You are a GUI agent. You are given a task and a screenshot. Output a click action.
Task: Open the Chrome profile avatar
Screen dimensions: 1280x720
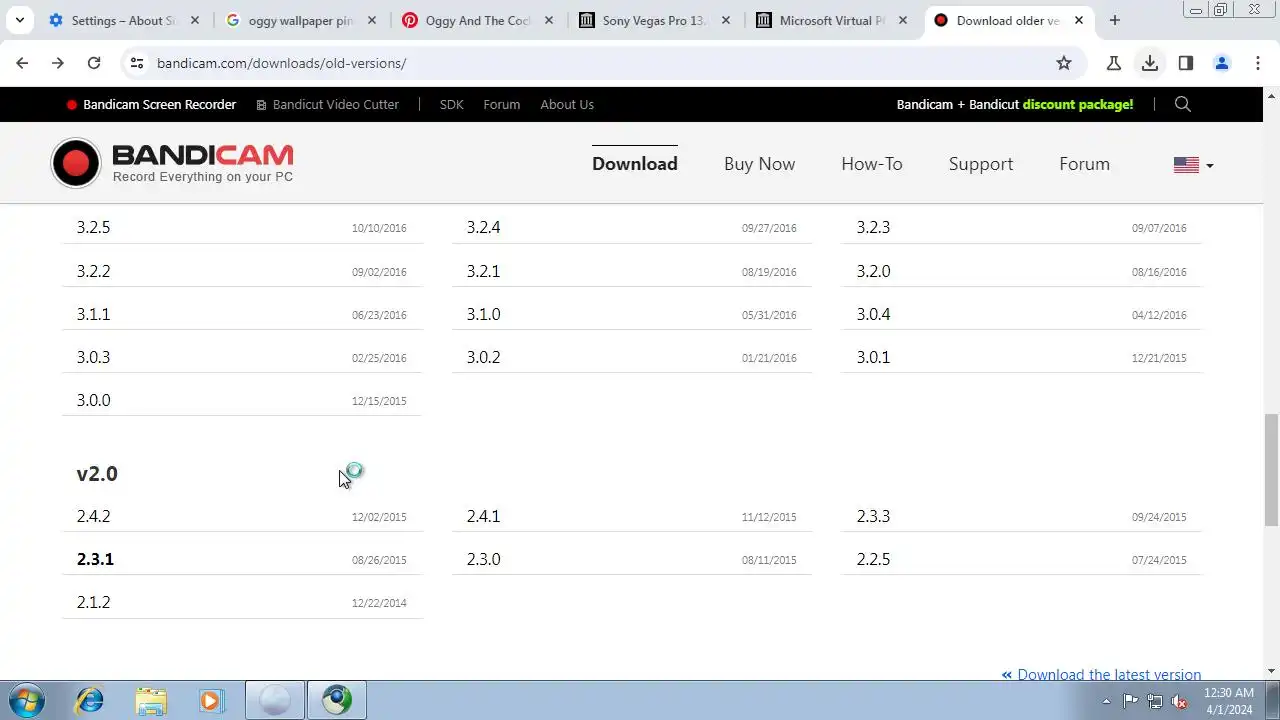click(1222, 63)
